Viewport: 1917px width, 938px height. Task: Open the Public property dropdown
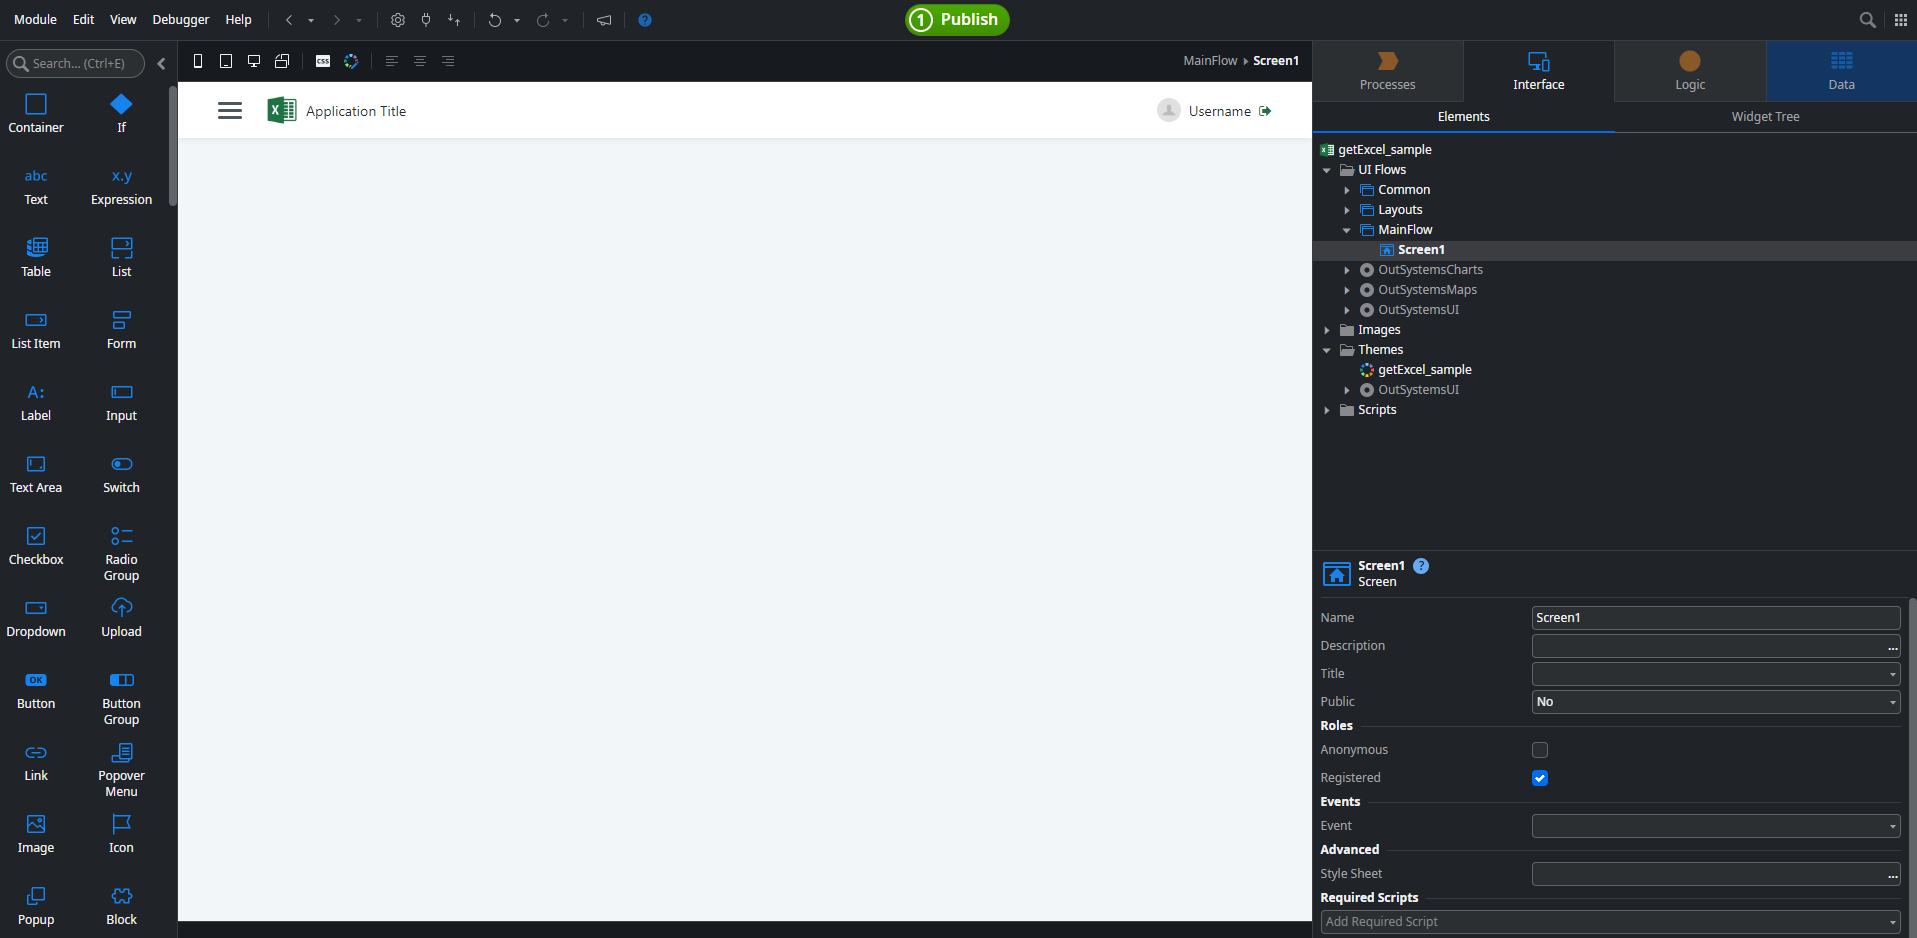pyautogui.click(x=1715, y=702)
